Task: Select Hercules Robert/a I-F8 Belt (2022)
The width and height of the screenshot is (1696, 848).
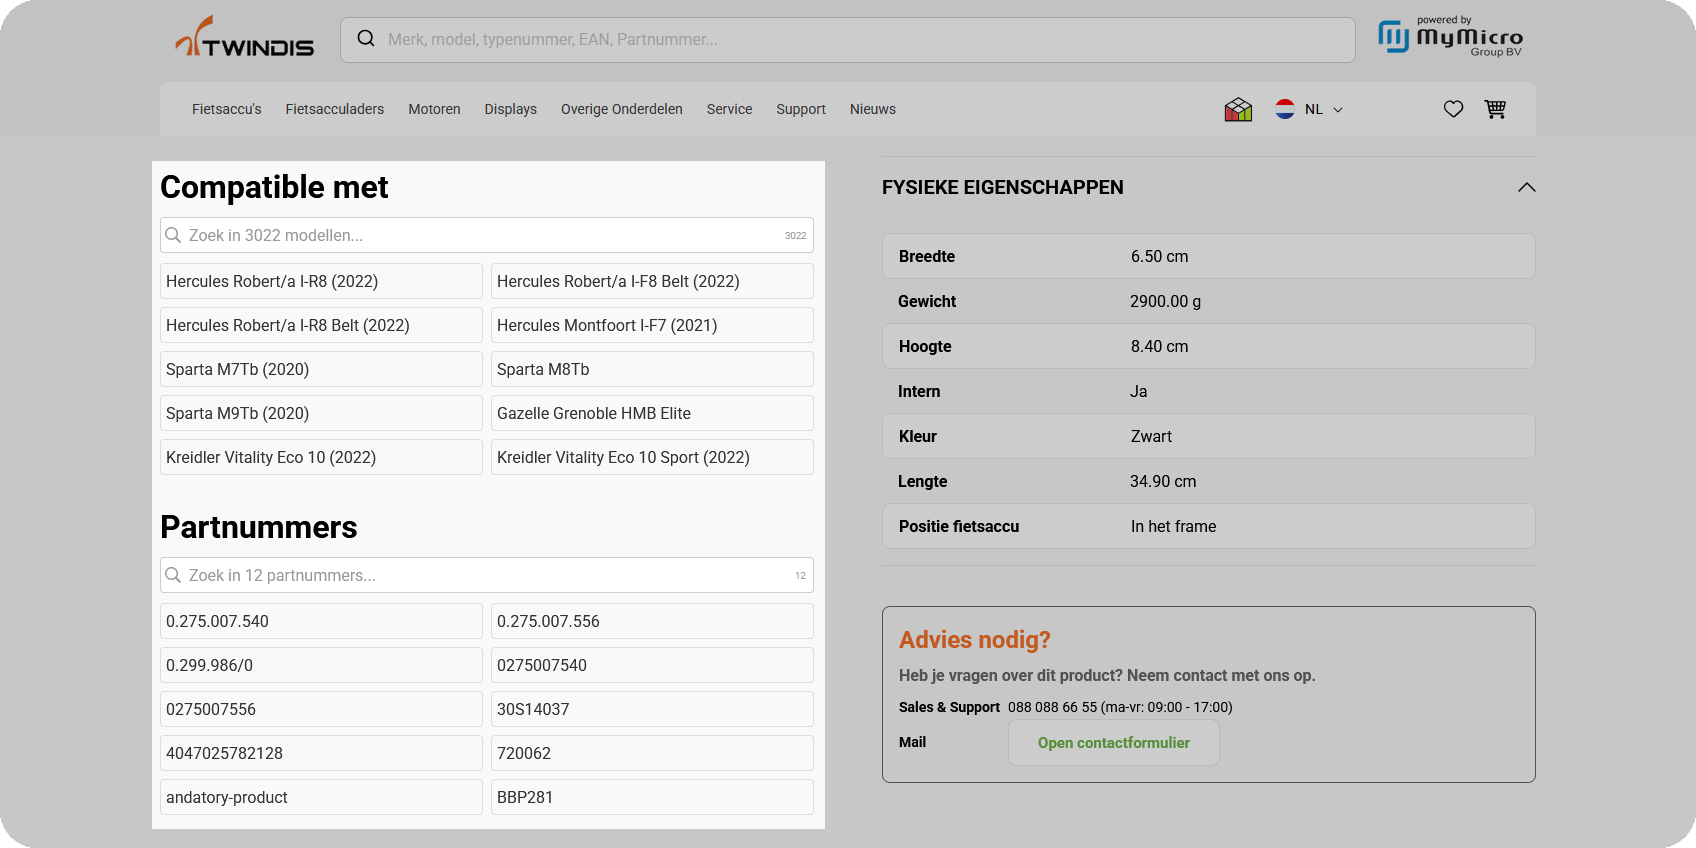Action: pos(652,281)
